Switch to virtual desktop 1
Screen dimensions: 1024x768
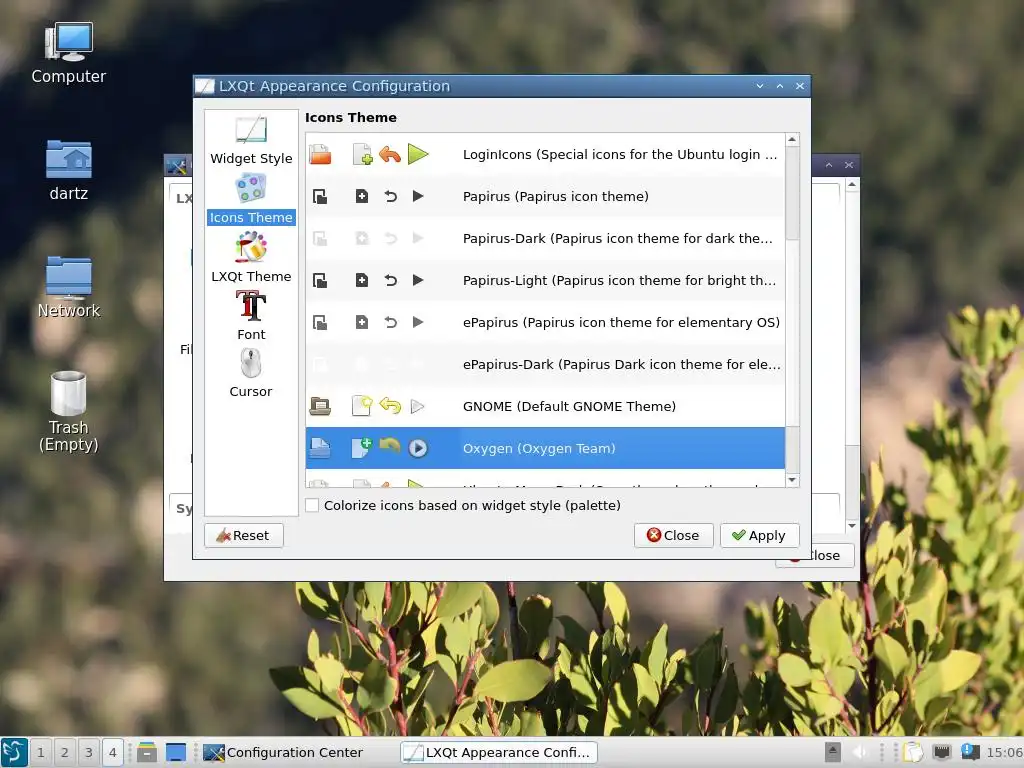coord(40,752)
